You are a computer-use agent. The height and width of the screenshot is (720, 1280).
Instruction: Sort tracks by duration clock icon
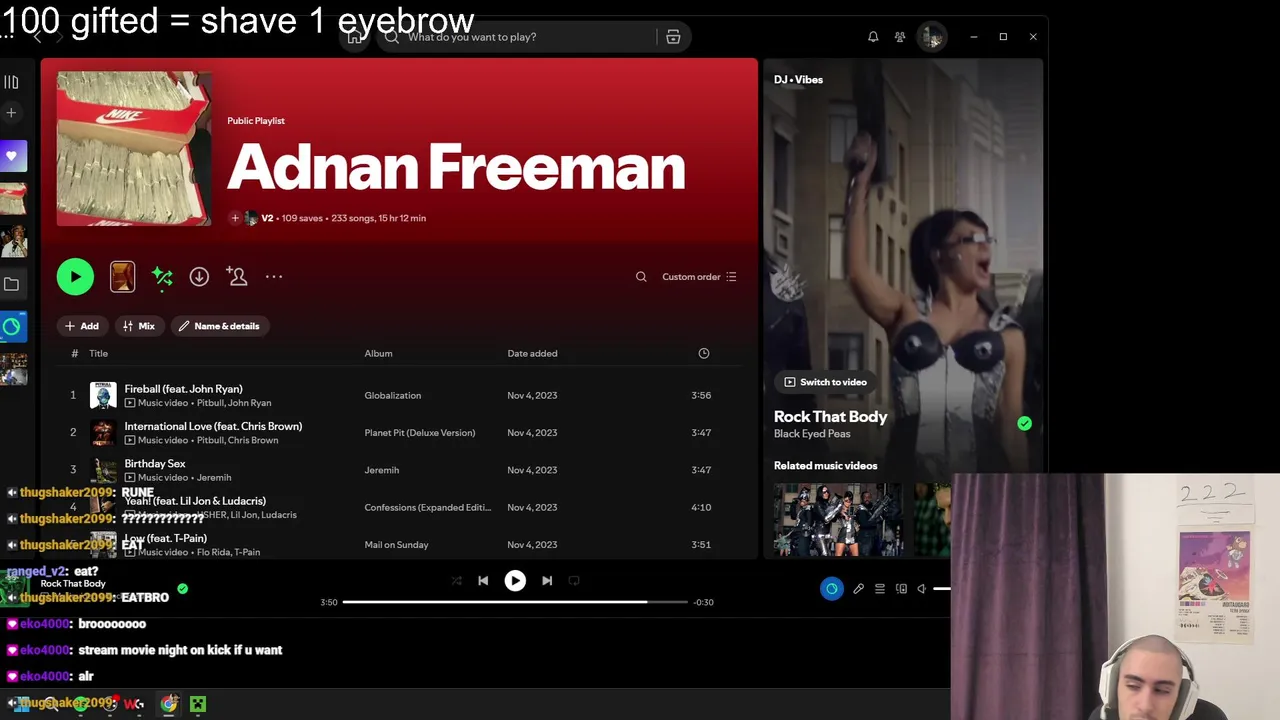(704, 353)
